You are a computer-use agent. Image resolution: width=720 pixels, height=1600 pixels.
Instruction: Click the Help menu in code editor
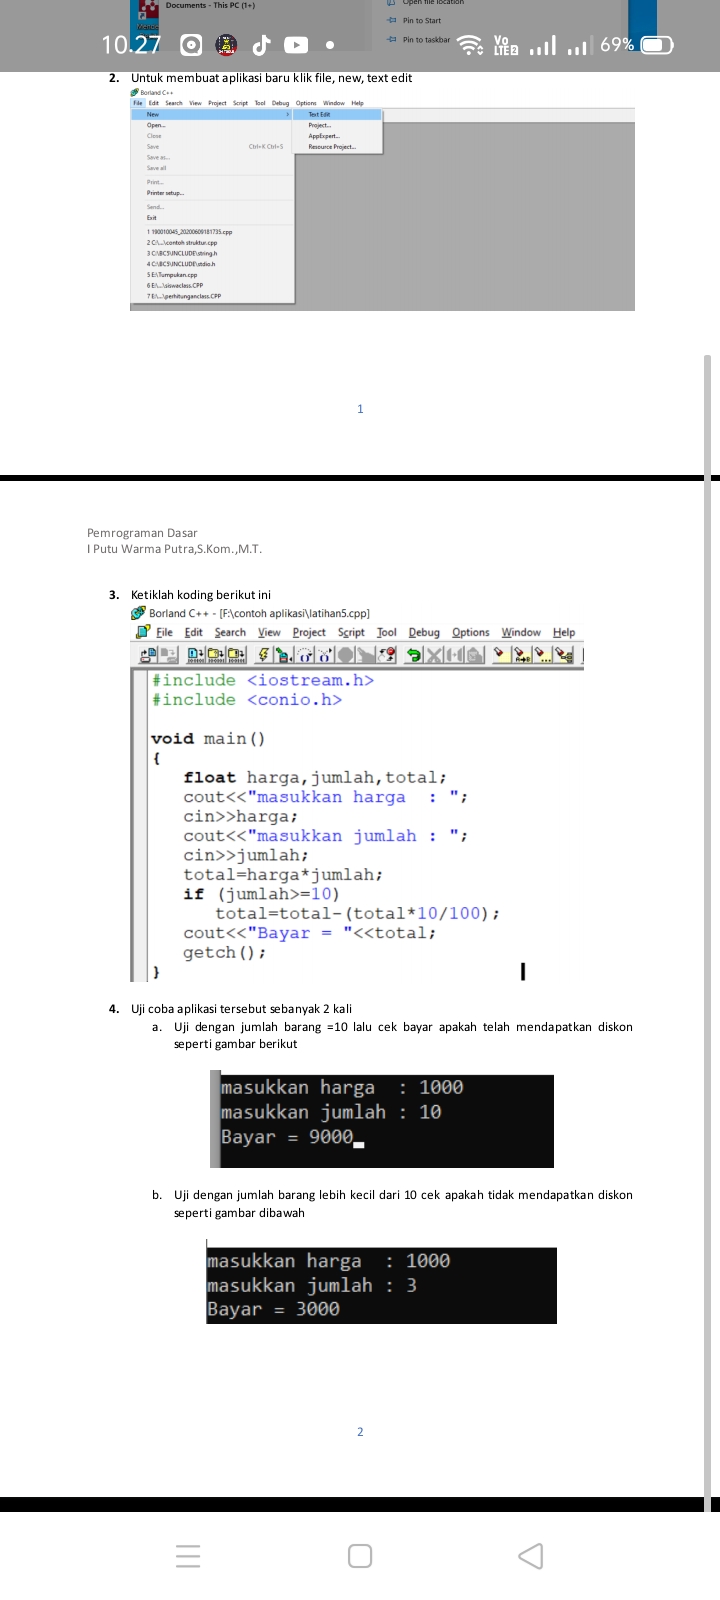point(564,632)
